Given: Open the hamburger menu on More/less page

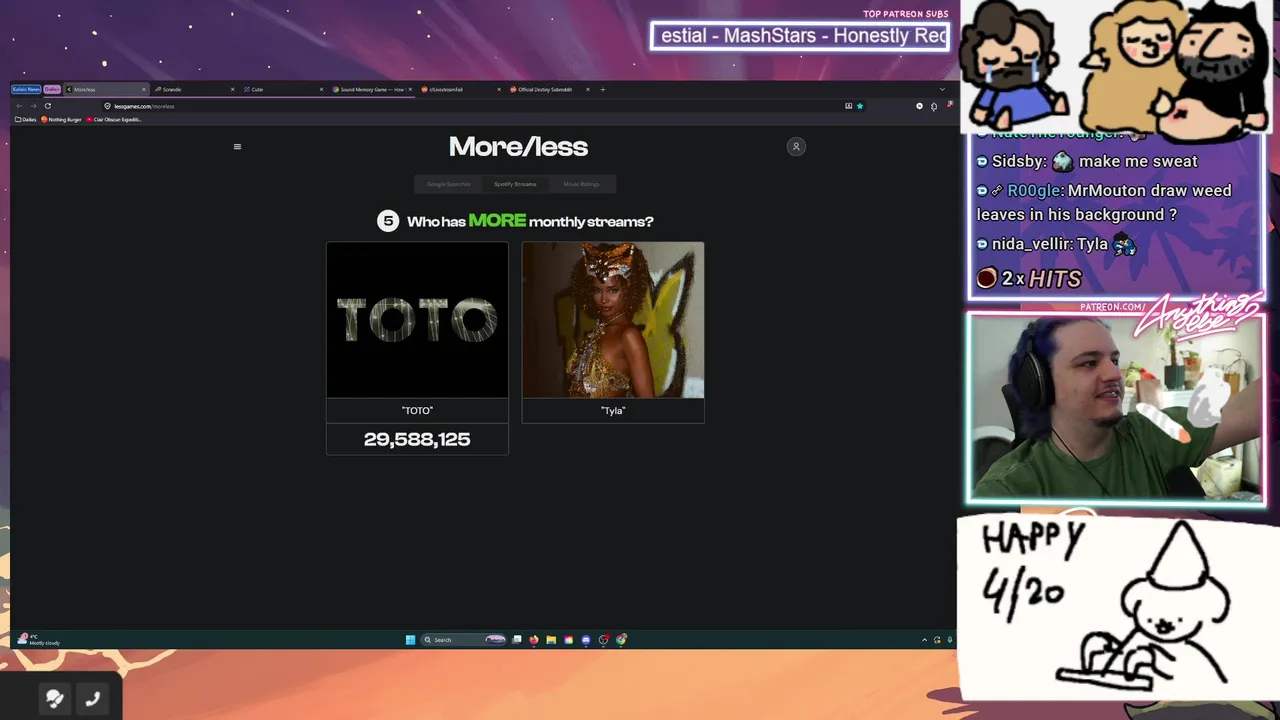Looking at the screenshot, I should (237, 147).
